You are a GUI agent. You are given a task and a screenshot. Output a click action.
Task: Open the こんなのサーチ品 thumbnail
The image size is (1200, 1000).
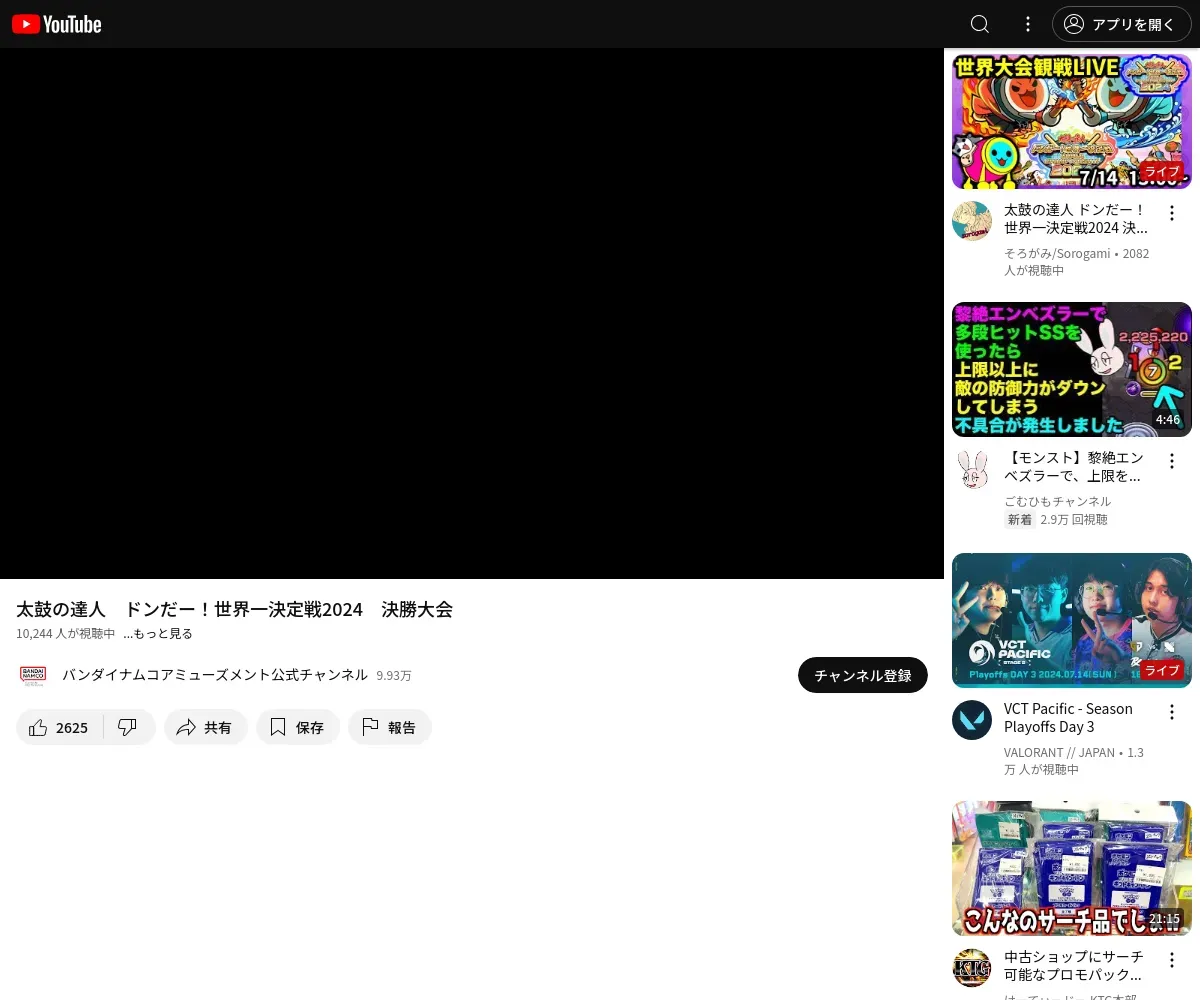tap(1072, 868)
